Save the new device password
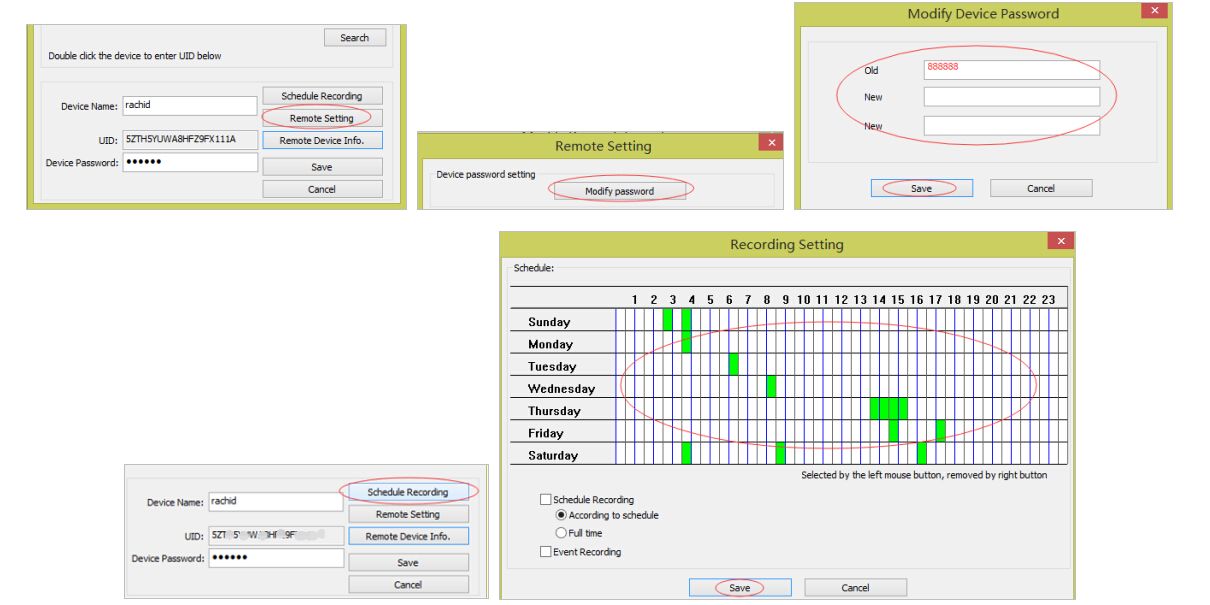 click(920, 187)
